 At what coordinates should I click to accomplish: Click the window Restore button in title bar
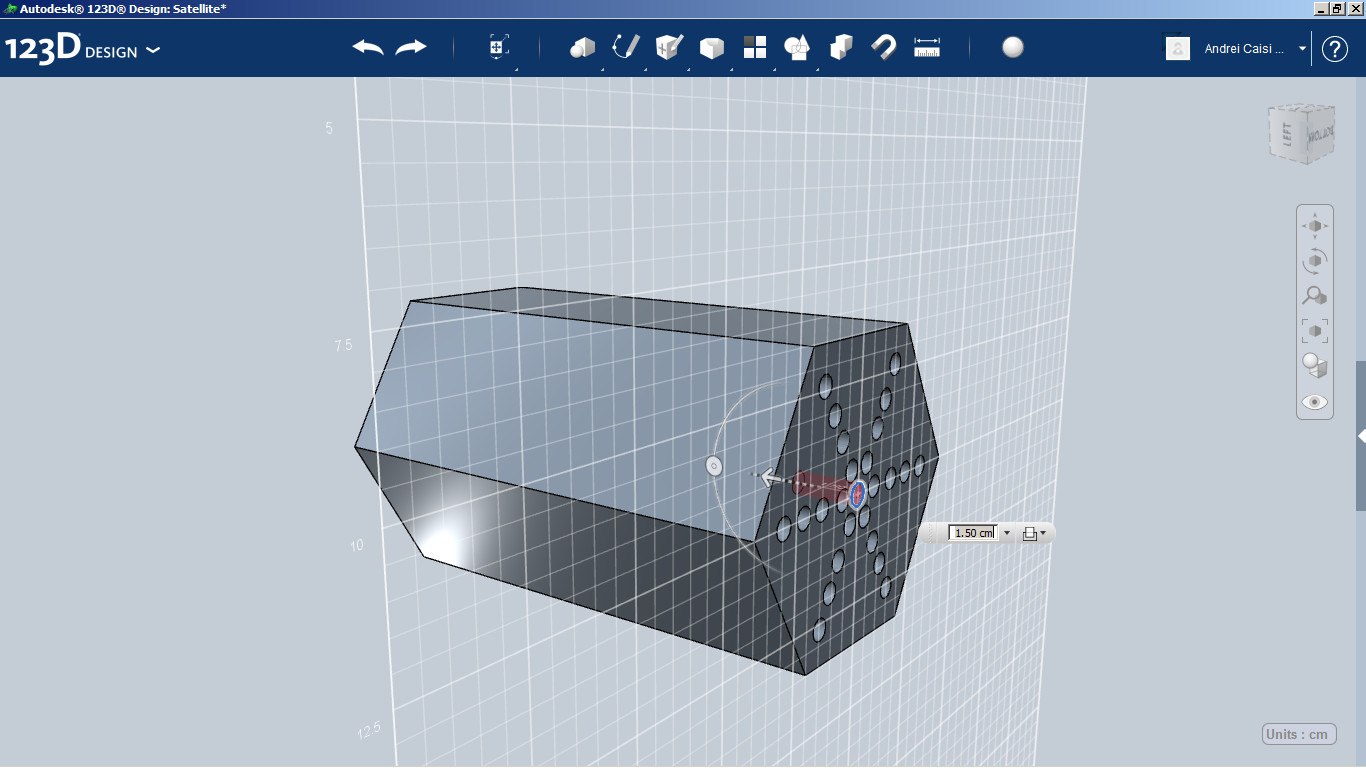point(1337,8)
